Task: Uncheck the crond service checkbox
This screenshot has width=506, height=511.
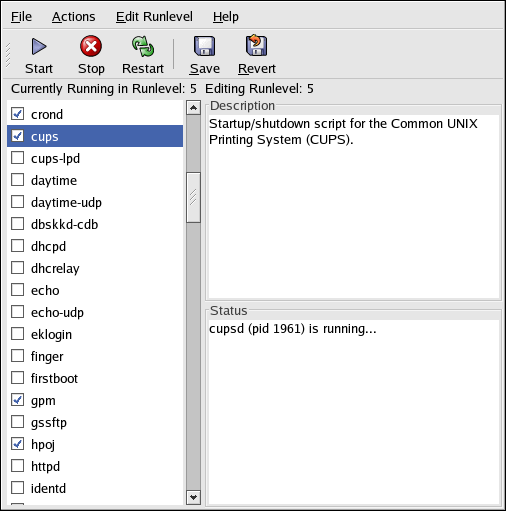Action: (18, 114)
